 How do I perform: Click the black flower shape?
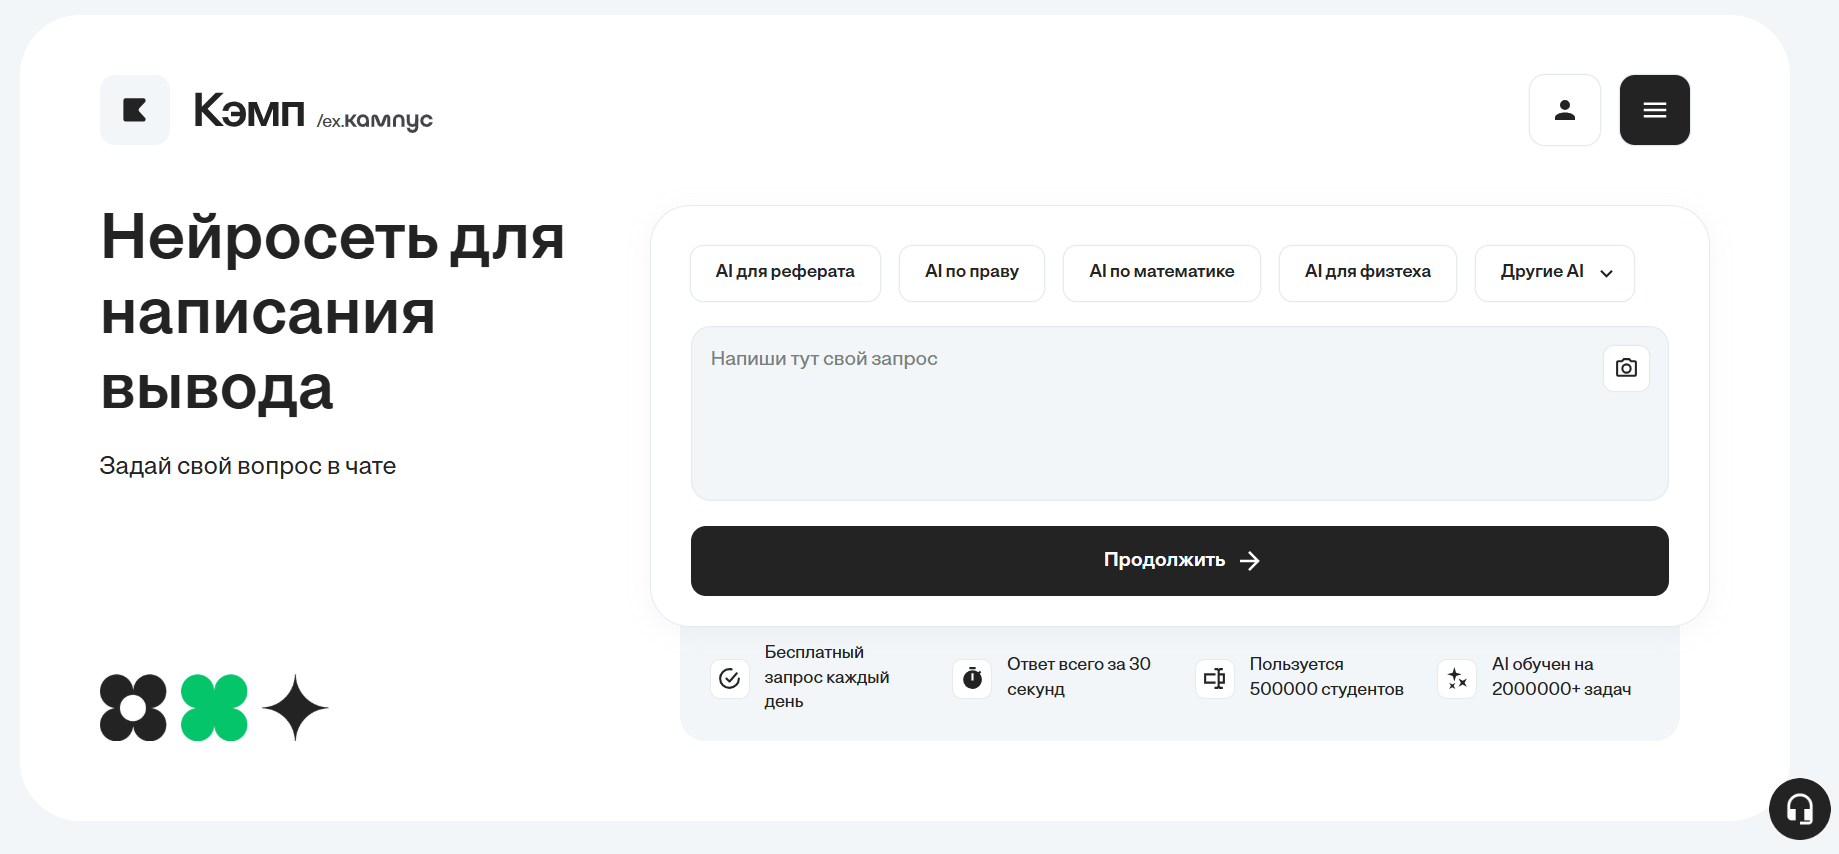133,708
